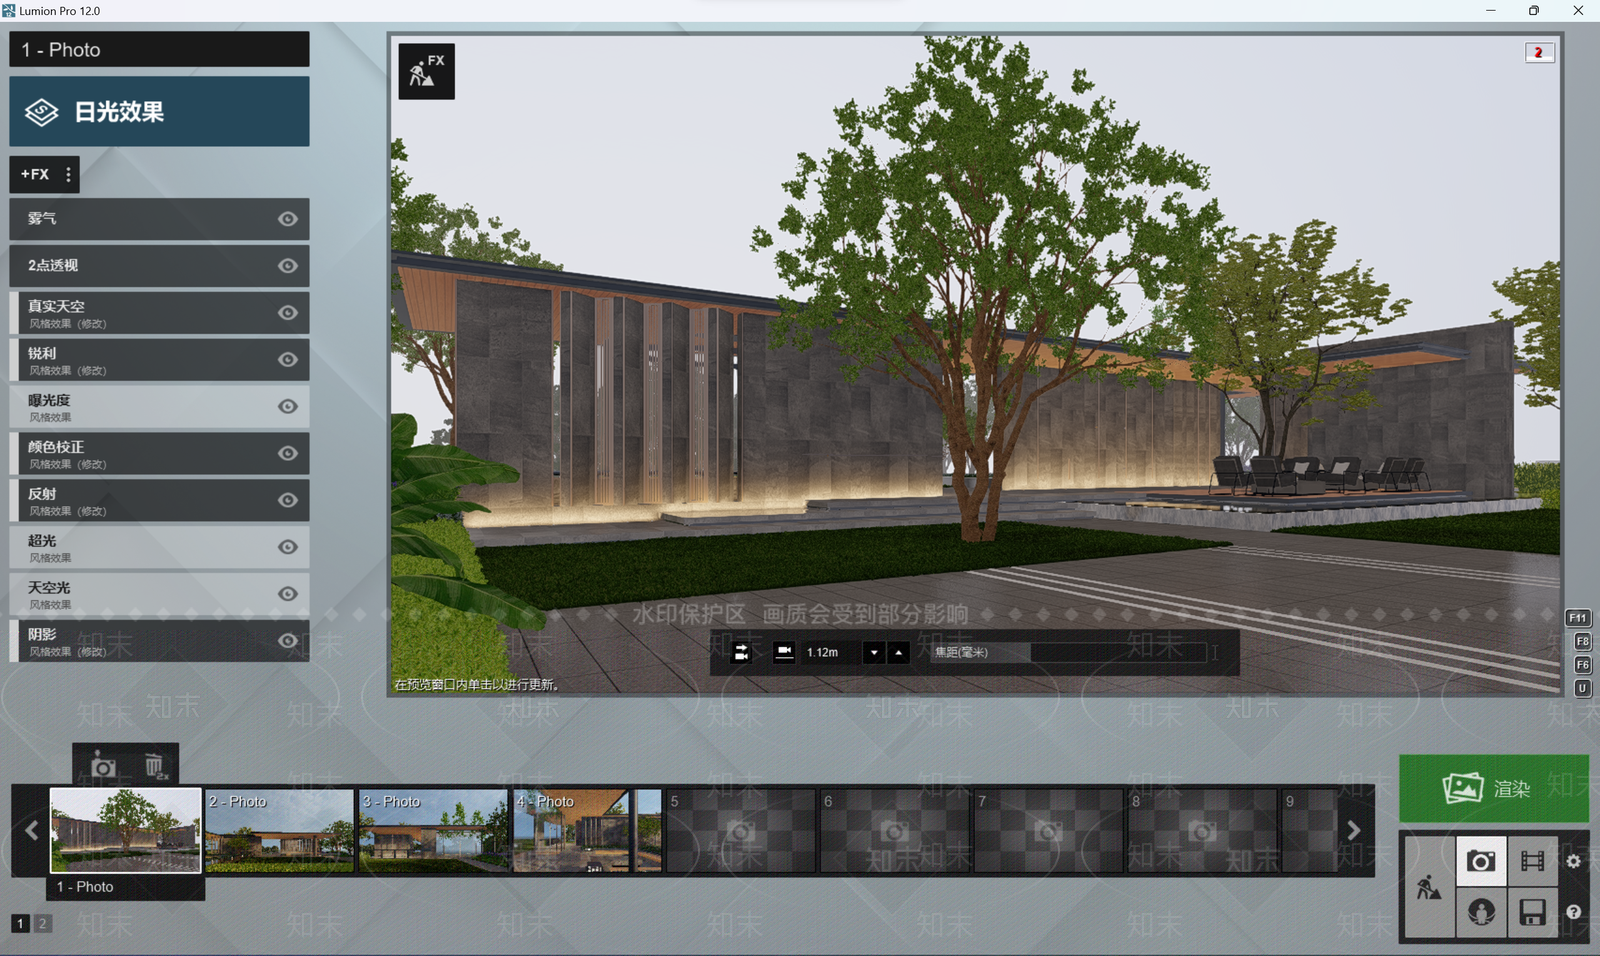
Task: Hide the 颜色校正 effect
Action: (x=288, y=453)
